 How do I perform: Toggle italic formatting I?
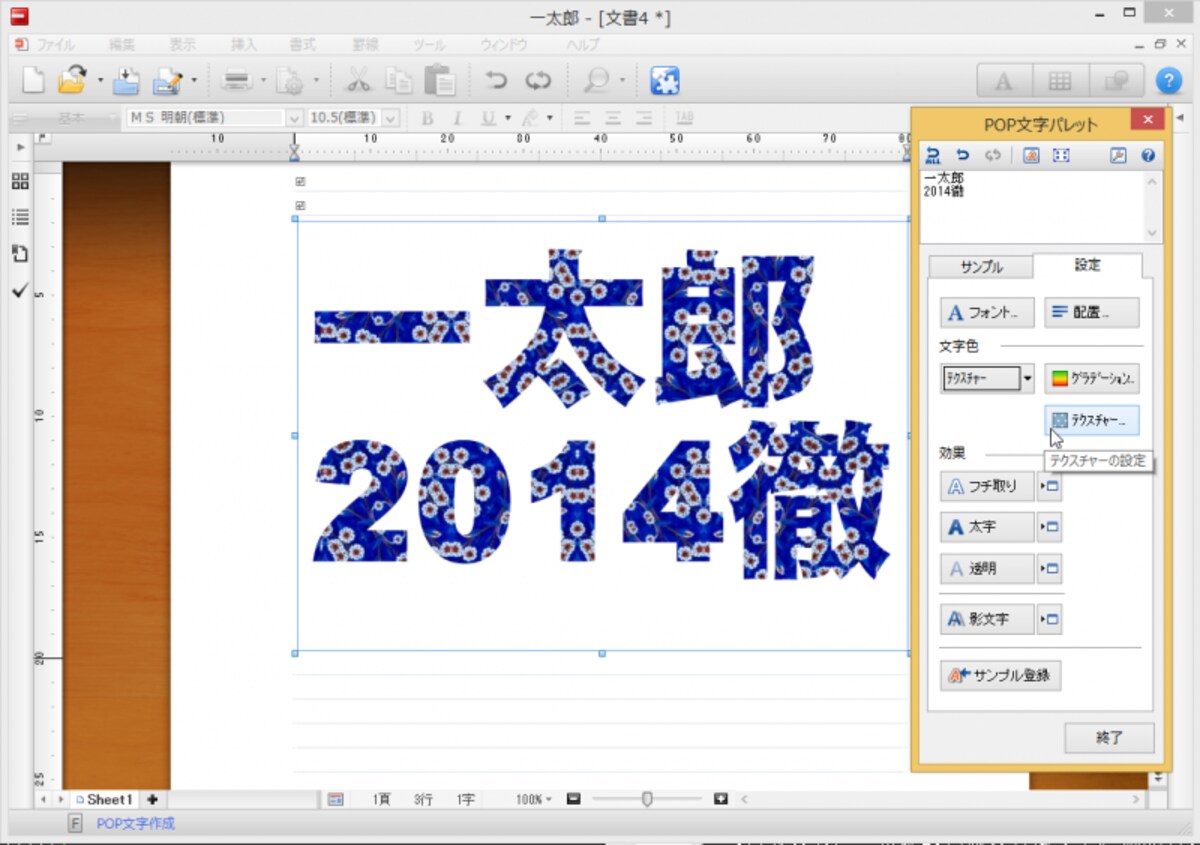tap(458, 118)
